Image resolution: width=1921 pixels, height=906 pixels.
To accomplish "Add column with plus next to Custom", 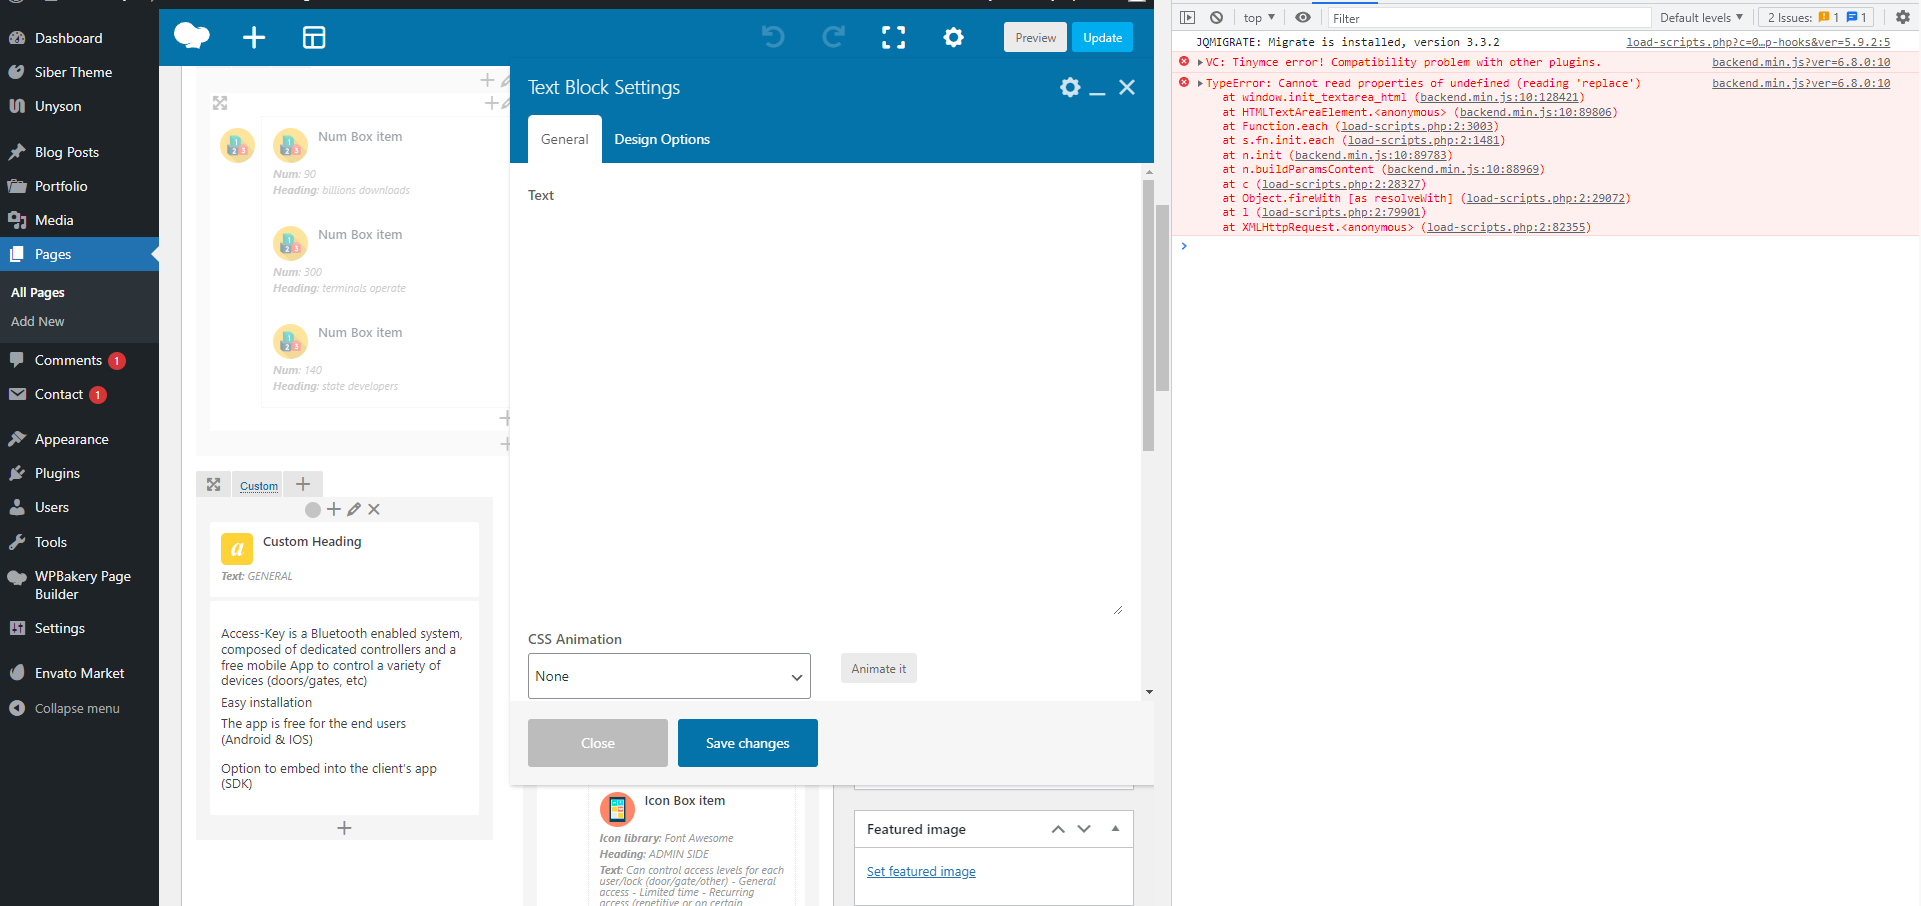I will pos(303,484).
